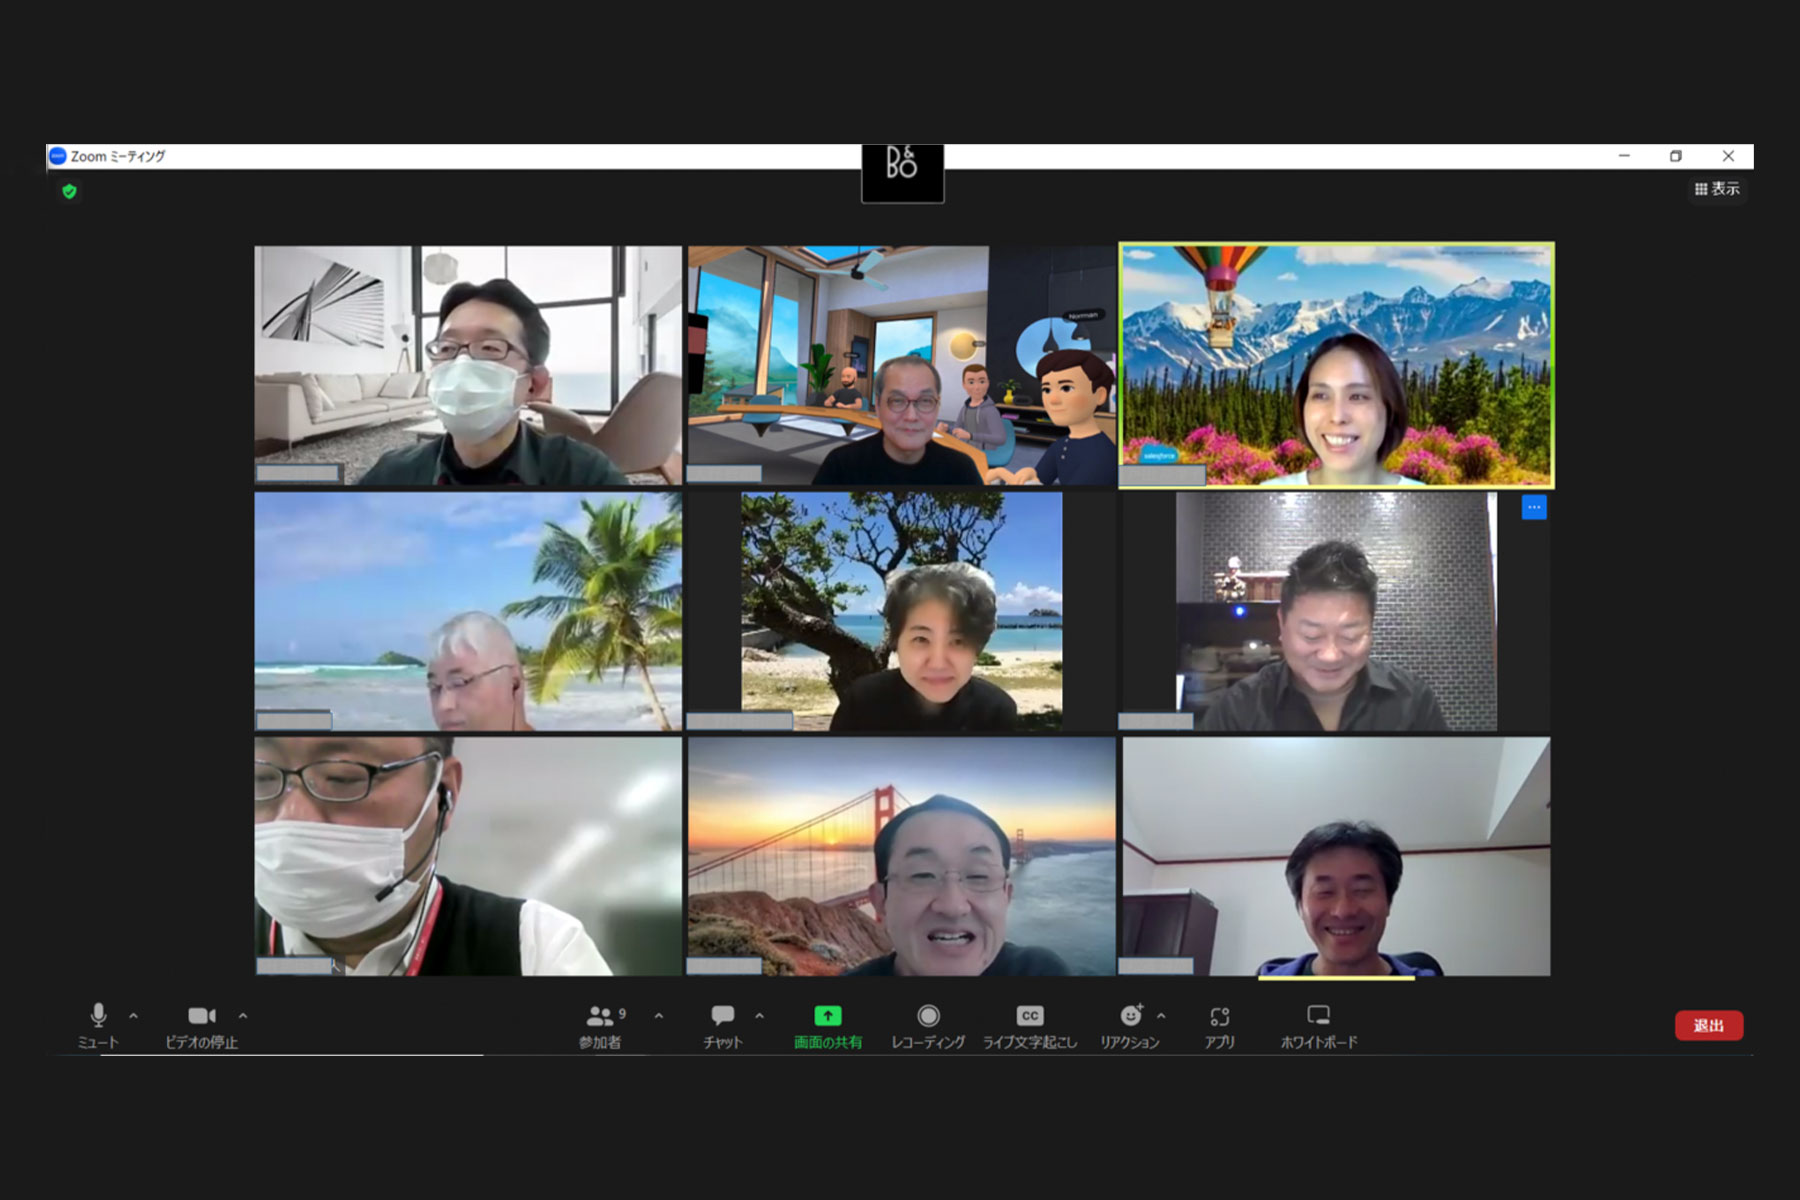
Task: Expand the chat options arrow
Action: click(760, 1016)
